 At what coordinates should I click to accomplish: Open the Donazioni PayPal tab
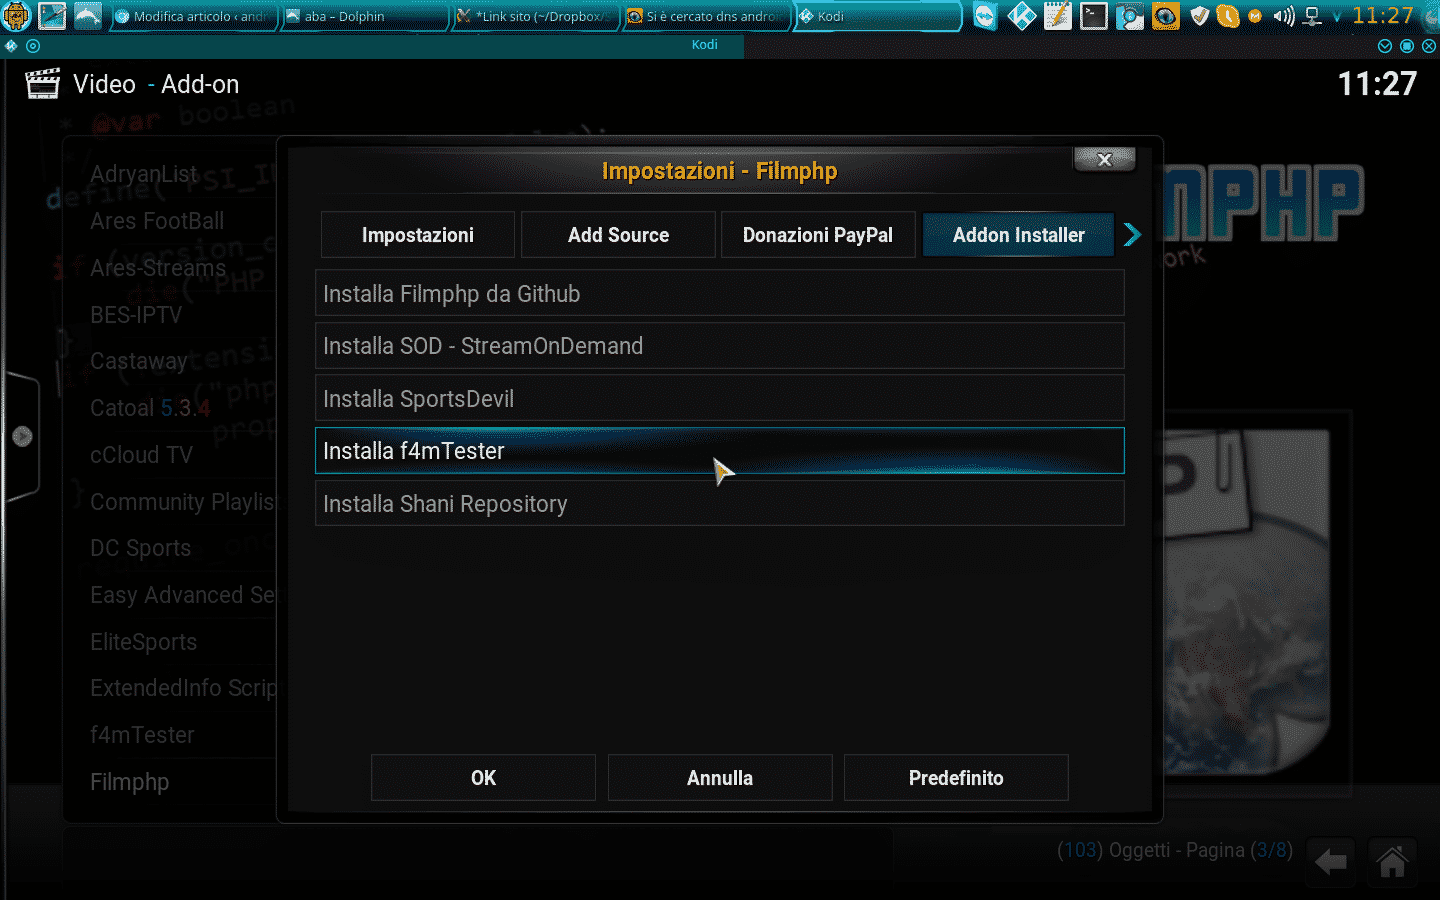(x=818, y=235)
